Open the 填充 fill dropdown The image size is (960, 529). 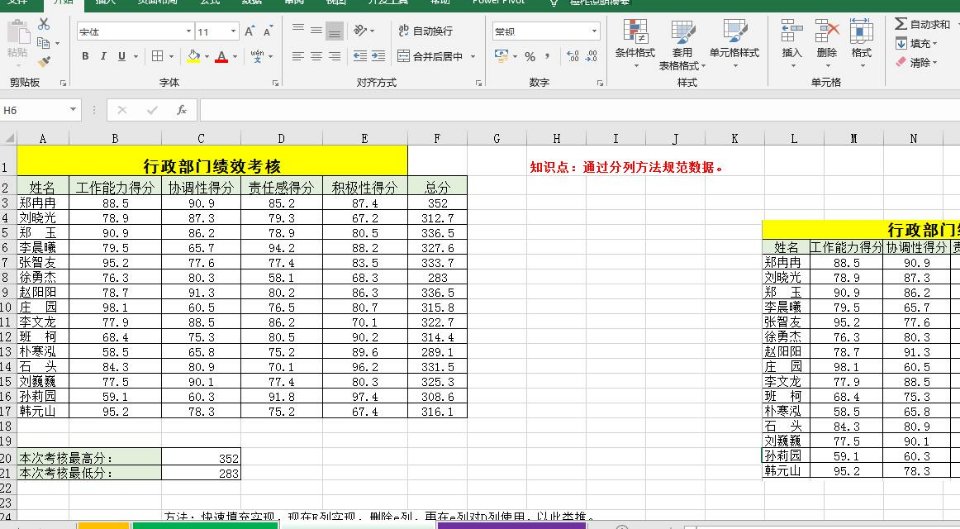click(917, 43)
